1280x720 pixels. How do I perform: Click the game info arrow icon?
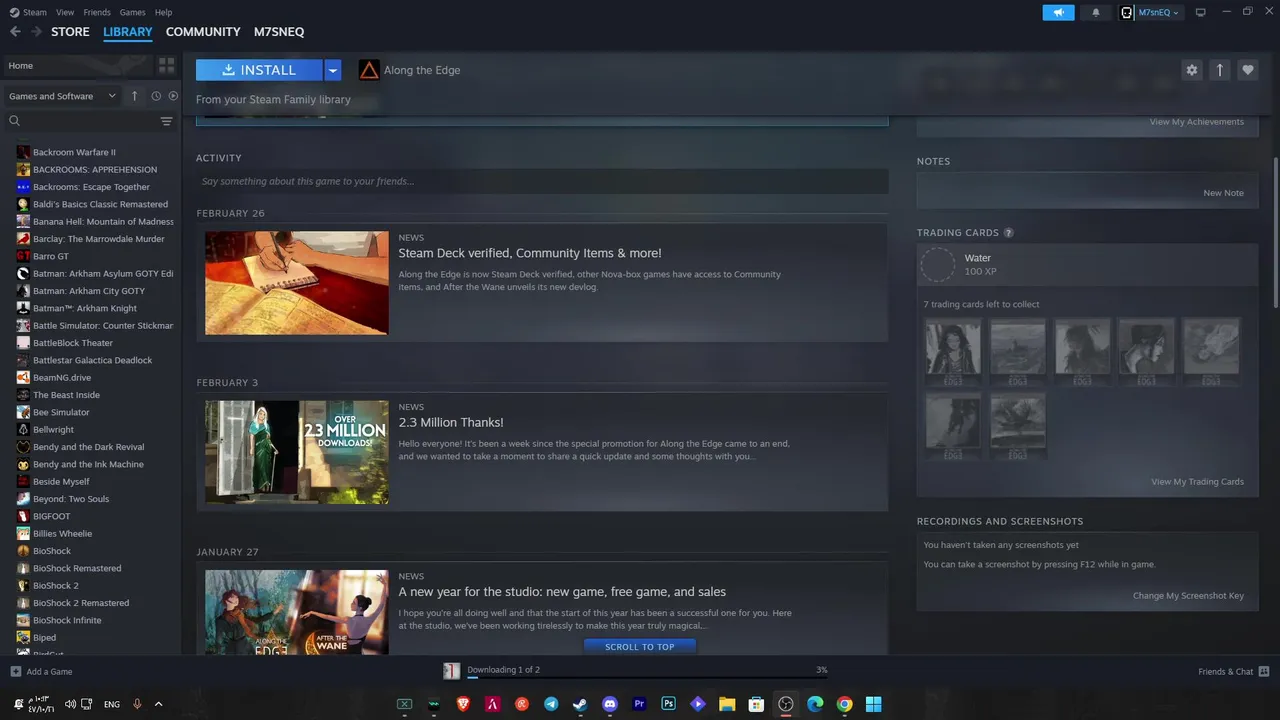[x=1219, y=70]
